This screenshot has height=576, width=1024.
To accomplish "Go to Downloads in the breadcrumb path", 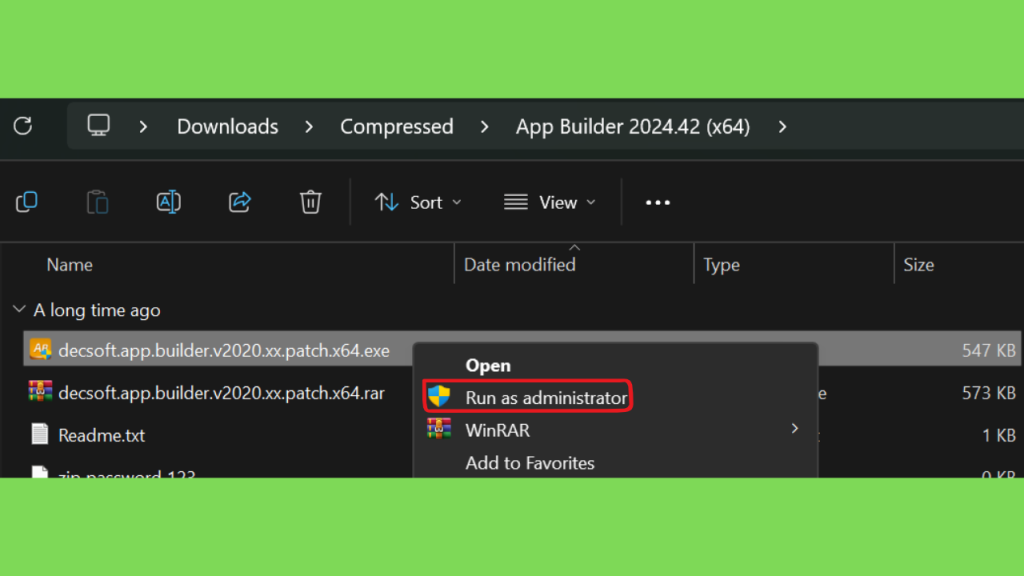I will [x=227, y=127].
